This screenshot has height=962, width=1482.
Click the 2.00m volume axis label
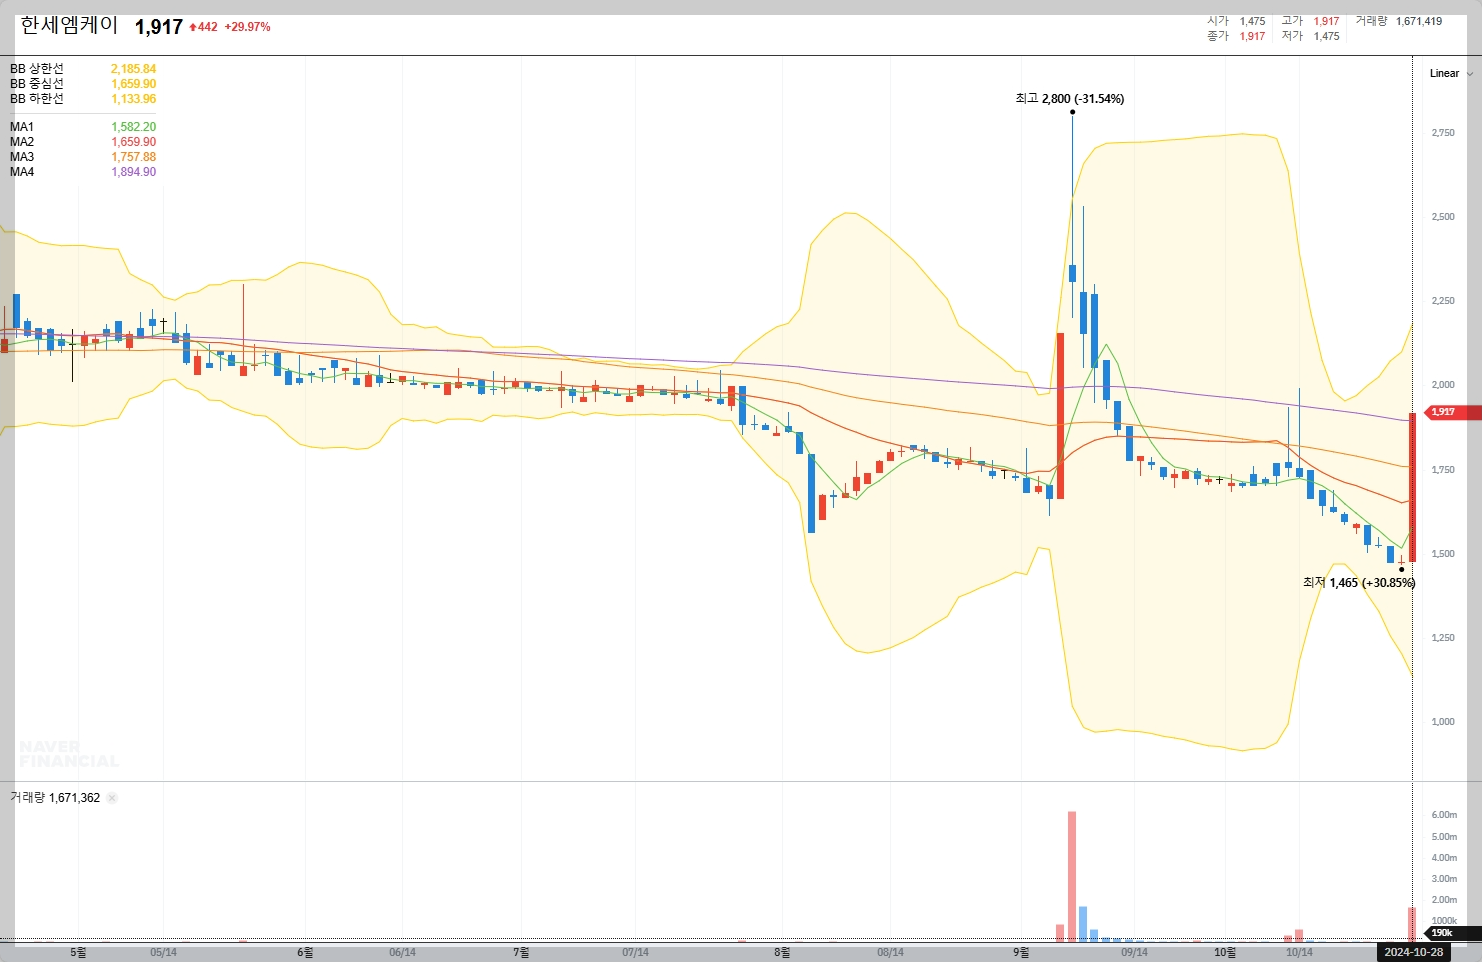[1444, 900]
